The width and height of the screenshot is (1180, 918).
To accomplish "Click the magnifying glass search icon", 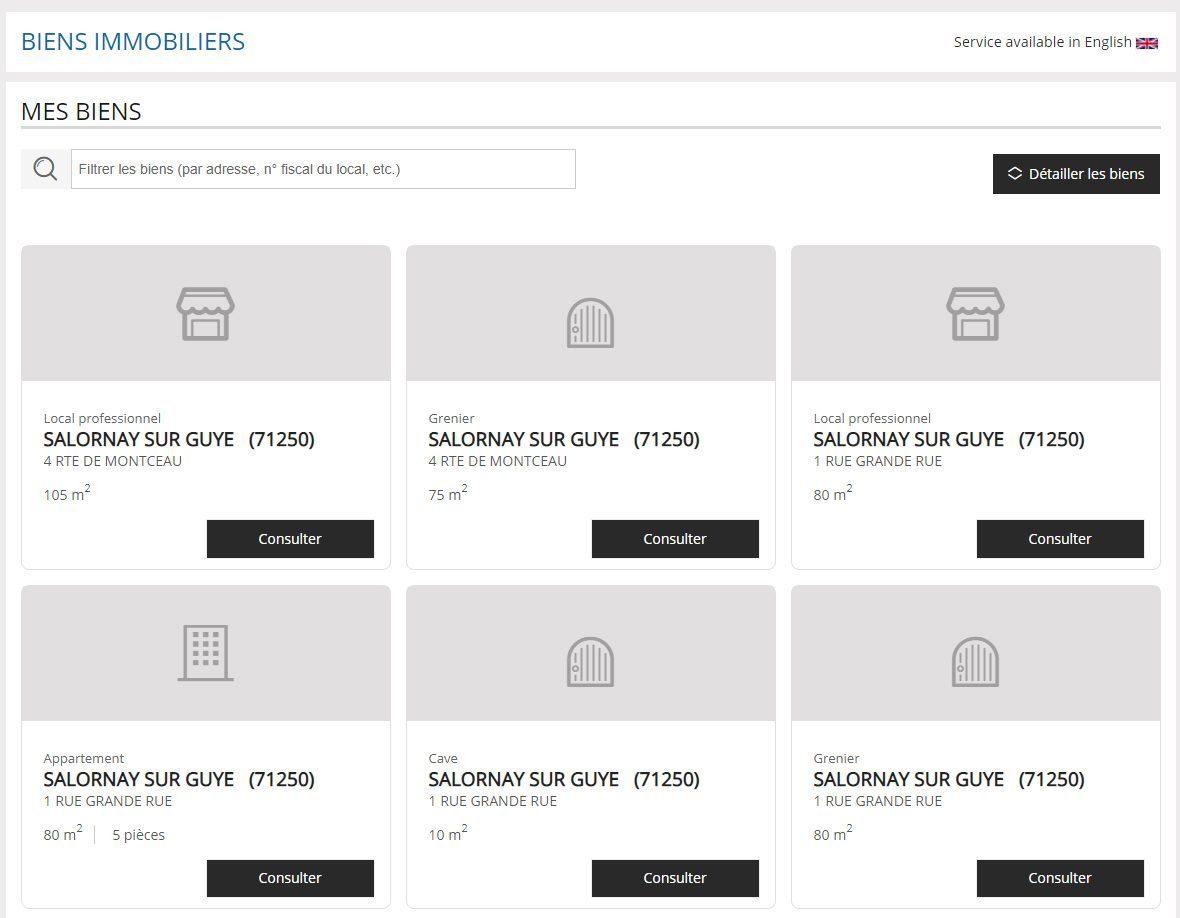I will 45,169.
